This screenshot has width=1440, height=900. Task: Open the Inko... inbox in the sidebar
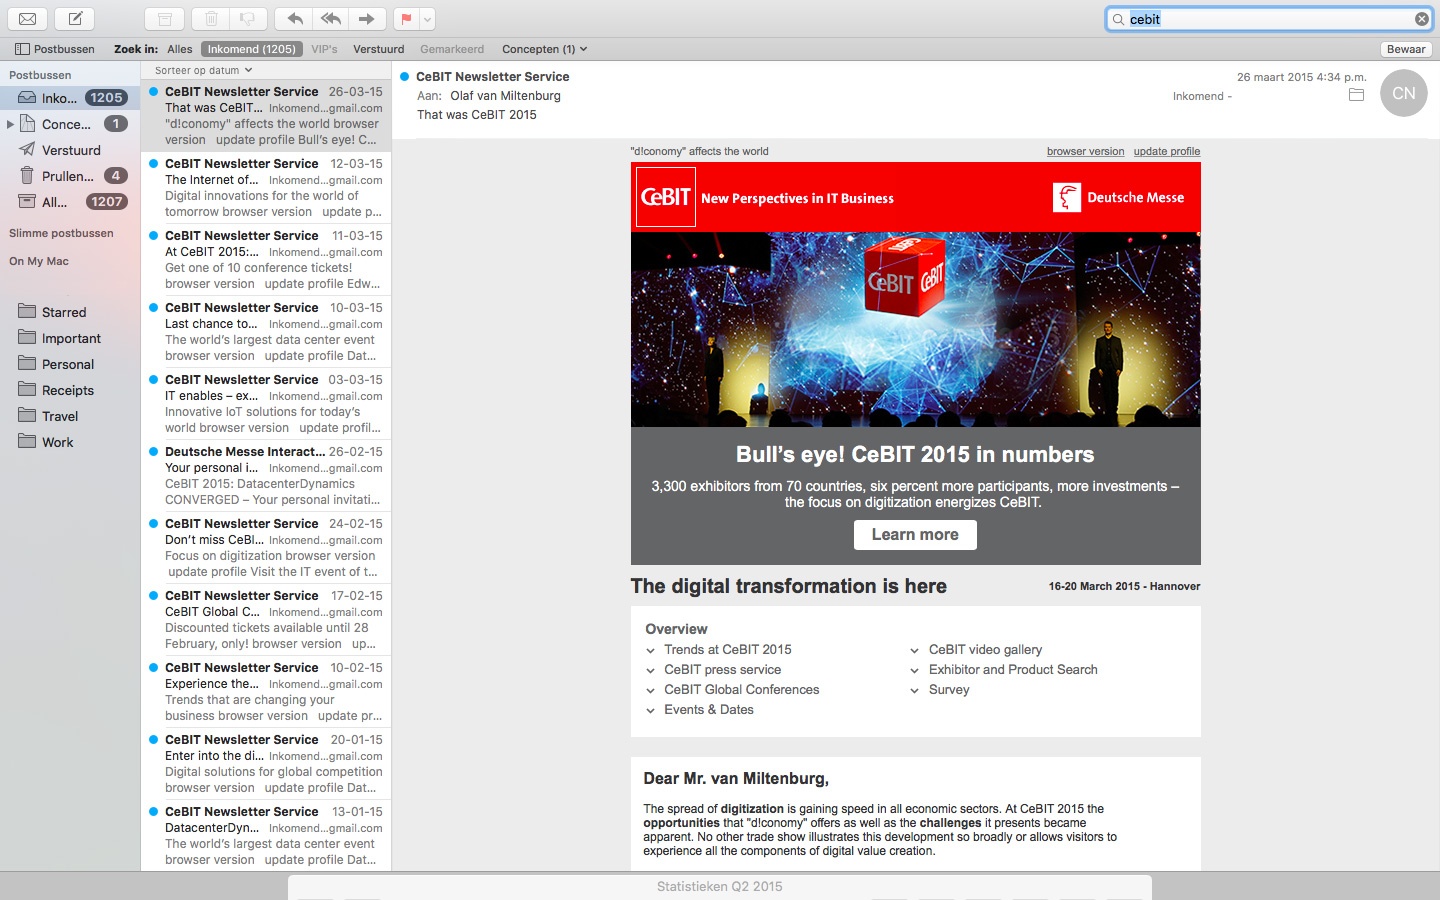point(70,98)
